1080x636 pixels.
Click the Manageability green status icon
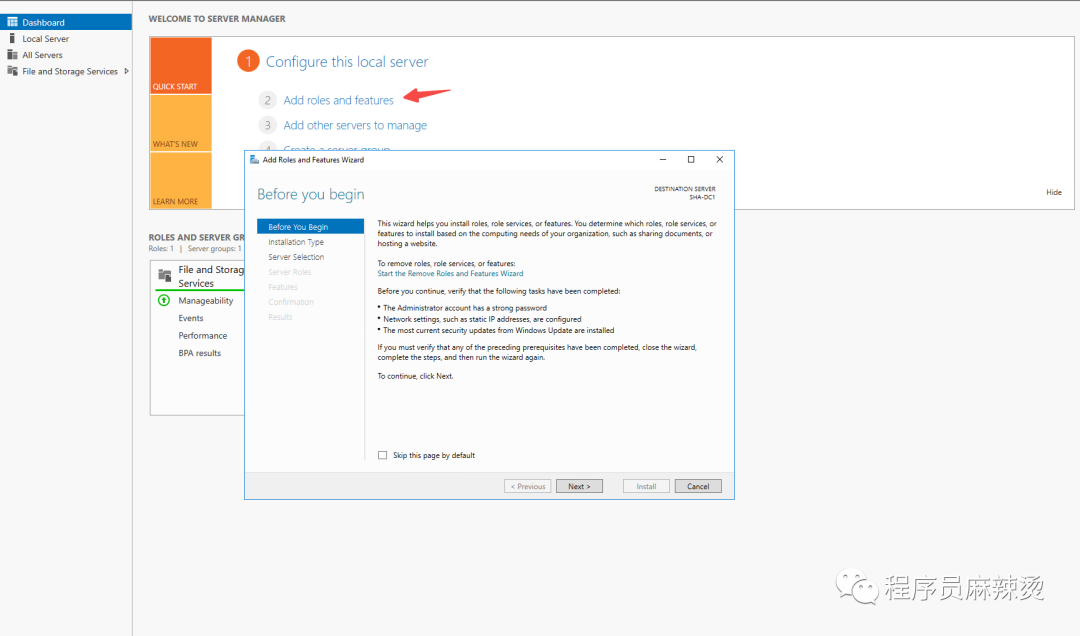[x=164, y=300]
